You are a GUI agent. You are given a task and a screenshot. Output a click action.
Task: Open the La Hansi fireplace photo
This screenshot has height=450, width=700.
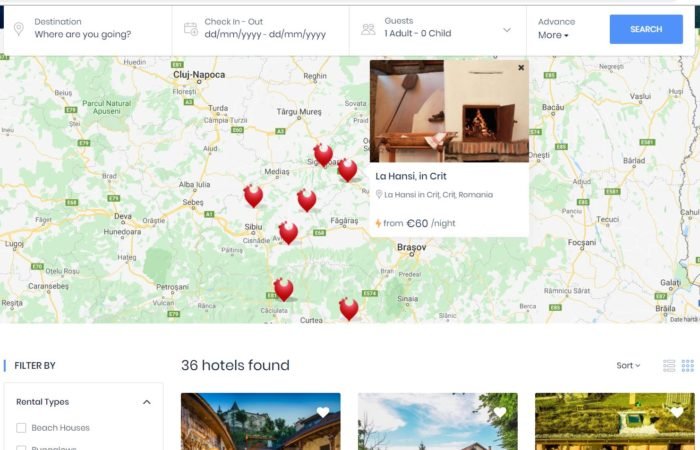pyautogui.click(x=449, y=111)
